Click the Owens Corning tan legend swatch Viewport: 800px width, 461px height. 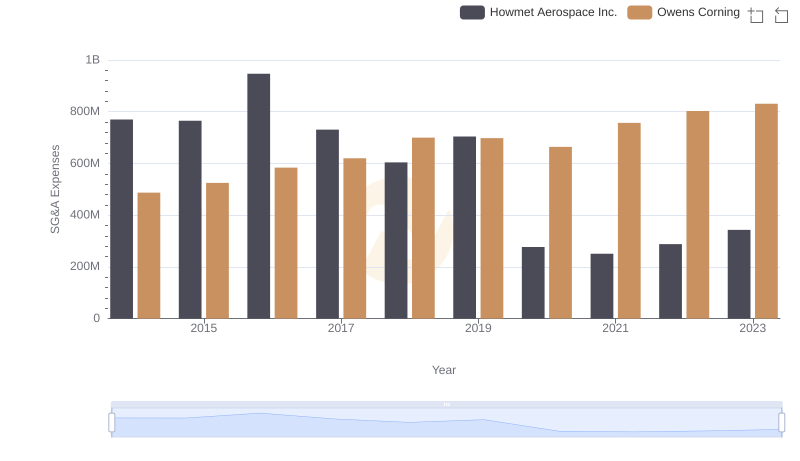pyautogui.click(x=639, y=12)
